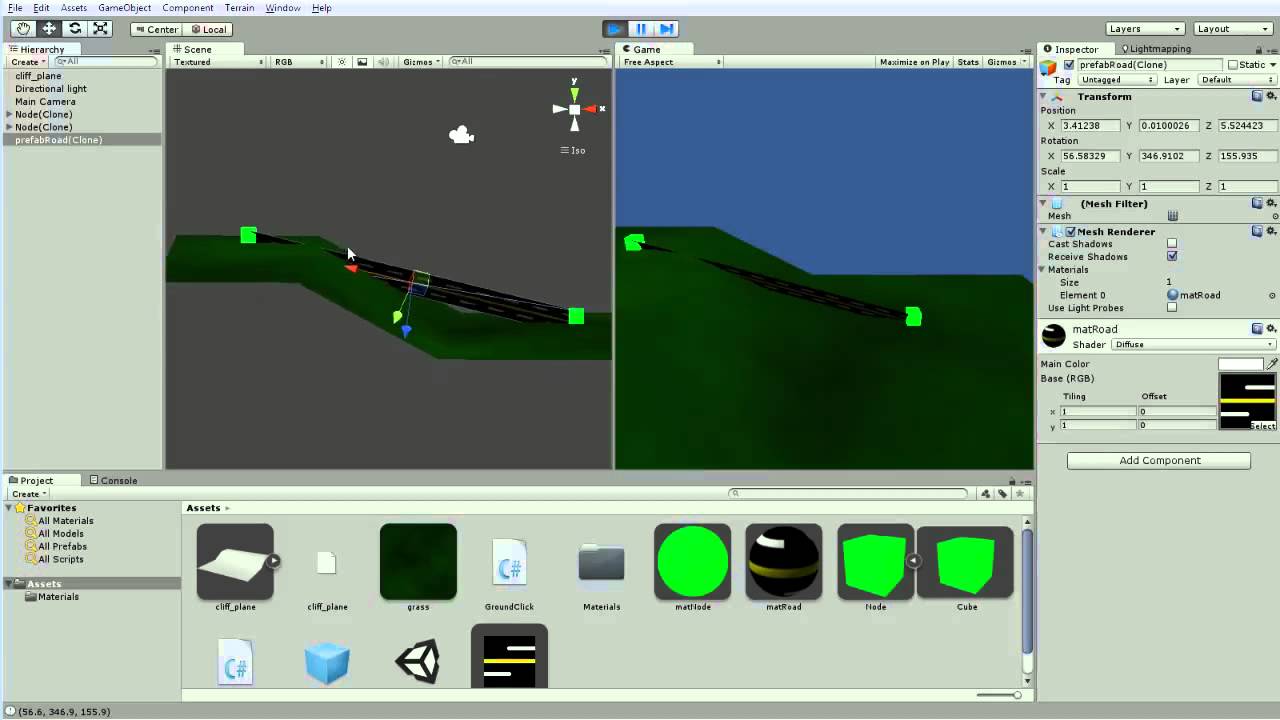Click the Pause button
This screenshot has width=1280, height=720.
(x=641, y=29)
